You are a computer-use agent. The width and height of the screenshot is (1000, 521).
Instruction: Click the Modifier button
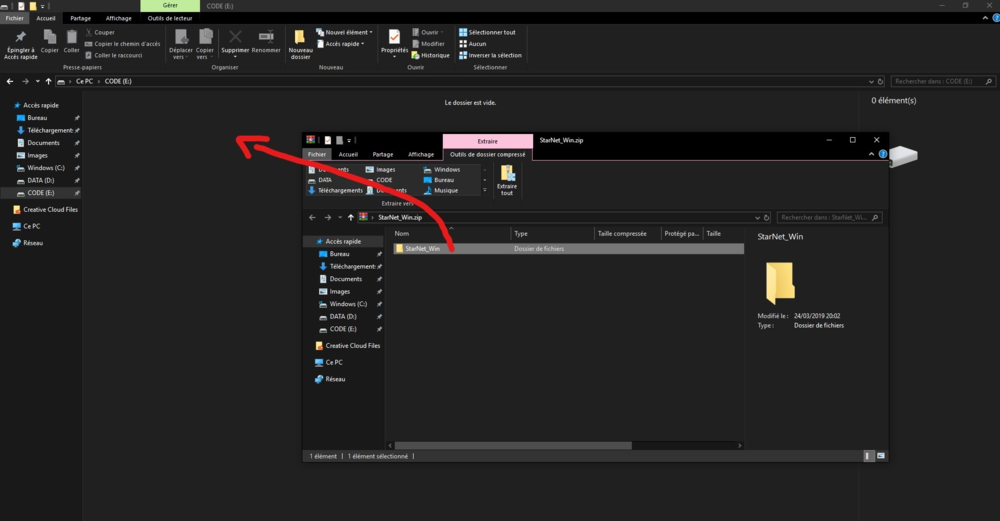[429, 44]
